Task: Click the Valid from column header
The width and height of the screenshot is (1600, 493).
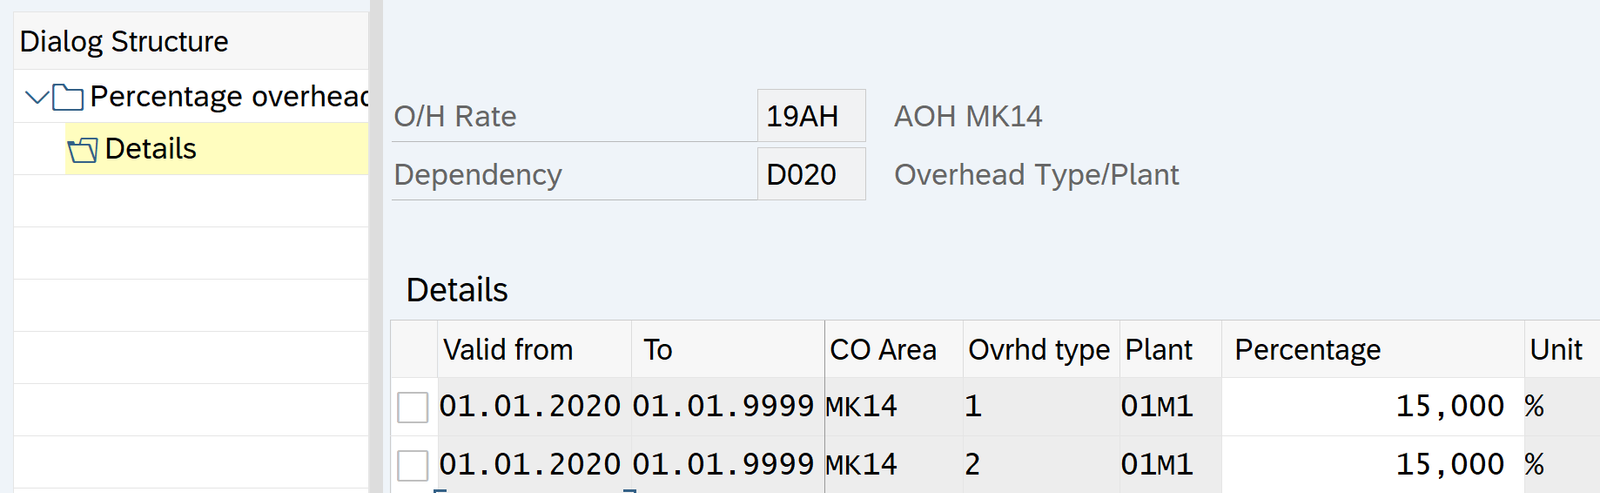Action: (x=508, y=350)
